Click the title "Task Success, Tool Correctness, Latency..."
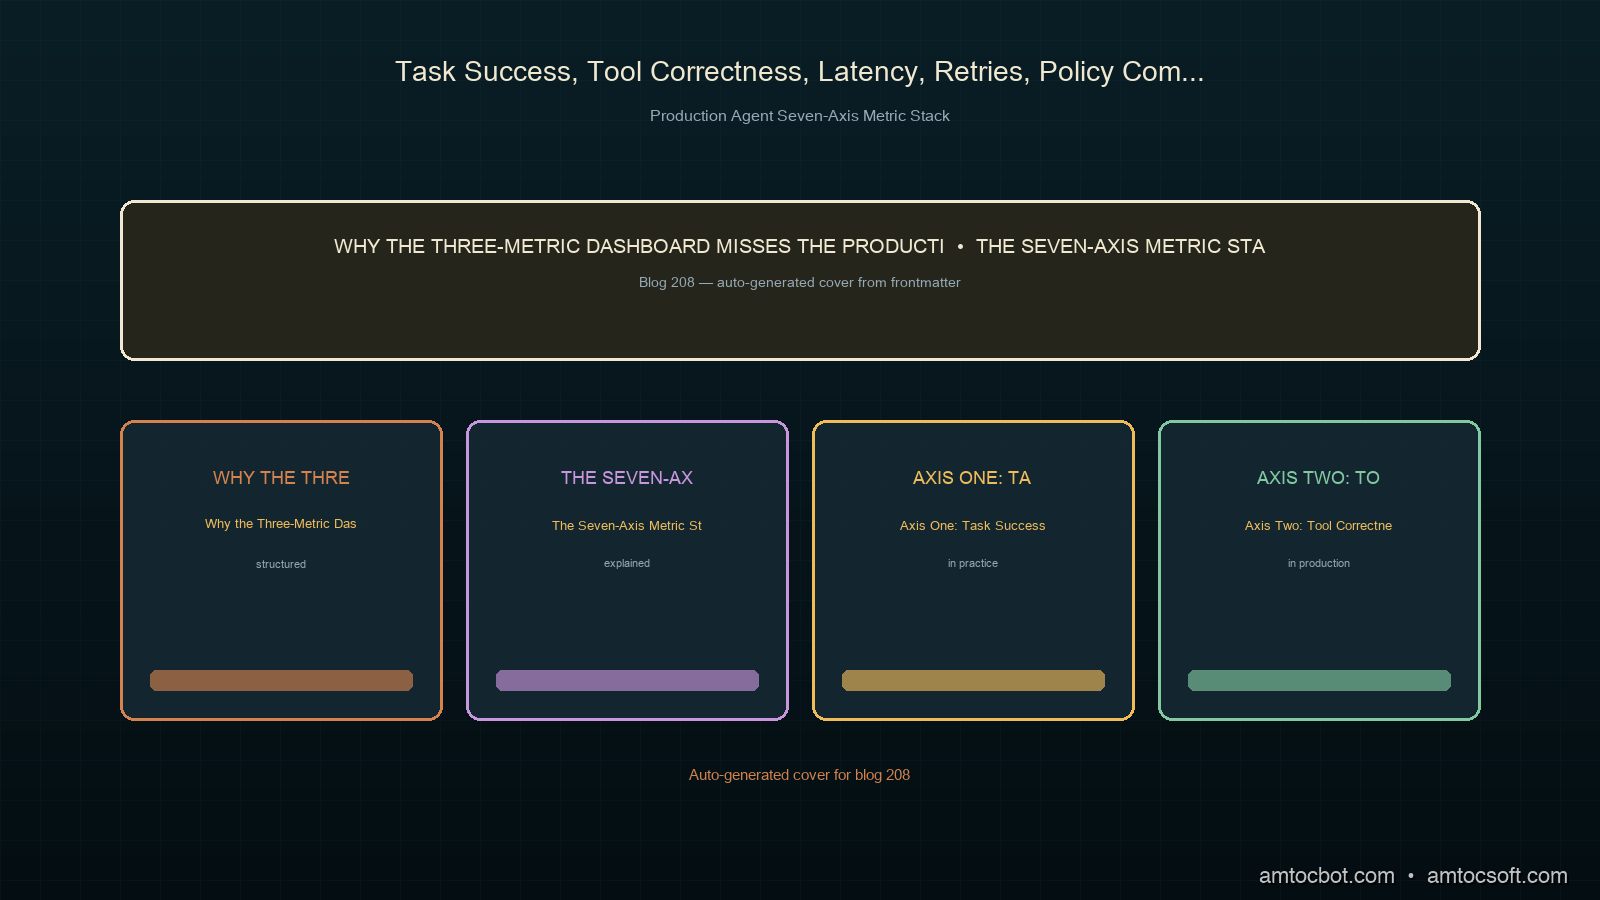1600x900 pixels. 799,72
